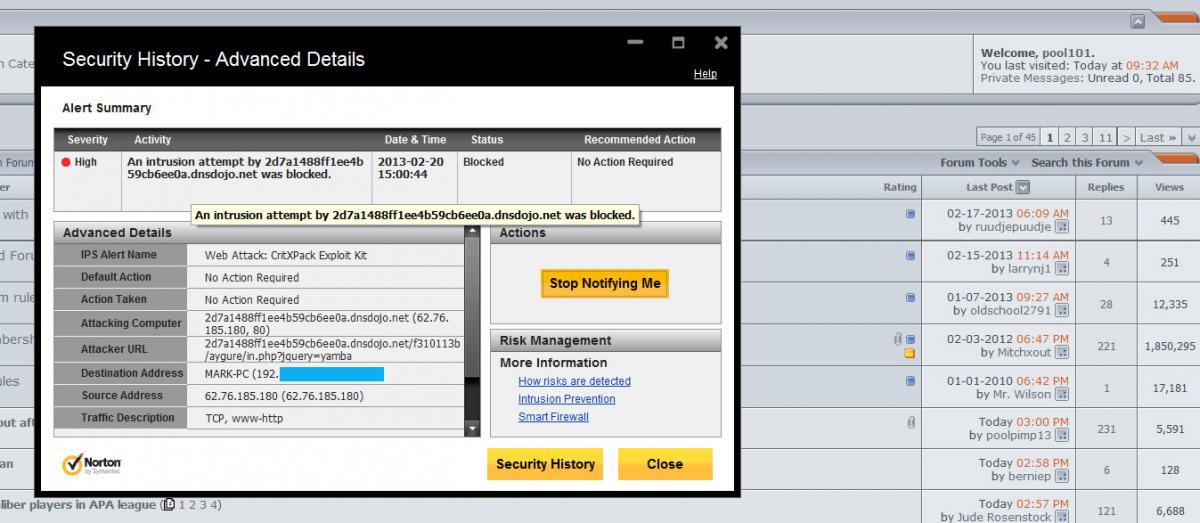Open replies count 121 for Jude Rosenstock thread
Image resolution: width=1200 pixels, height=523 pixels.
pyautogui.click(x=1106, y=511)
